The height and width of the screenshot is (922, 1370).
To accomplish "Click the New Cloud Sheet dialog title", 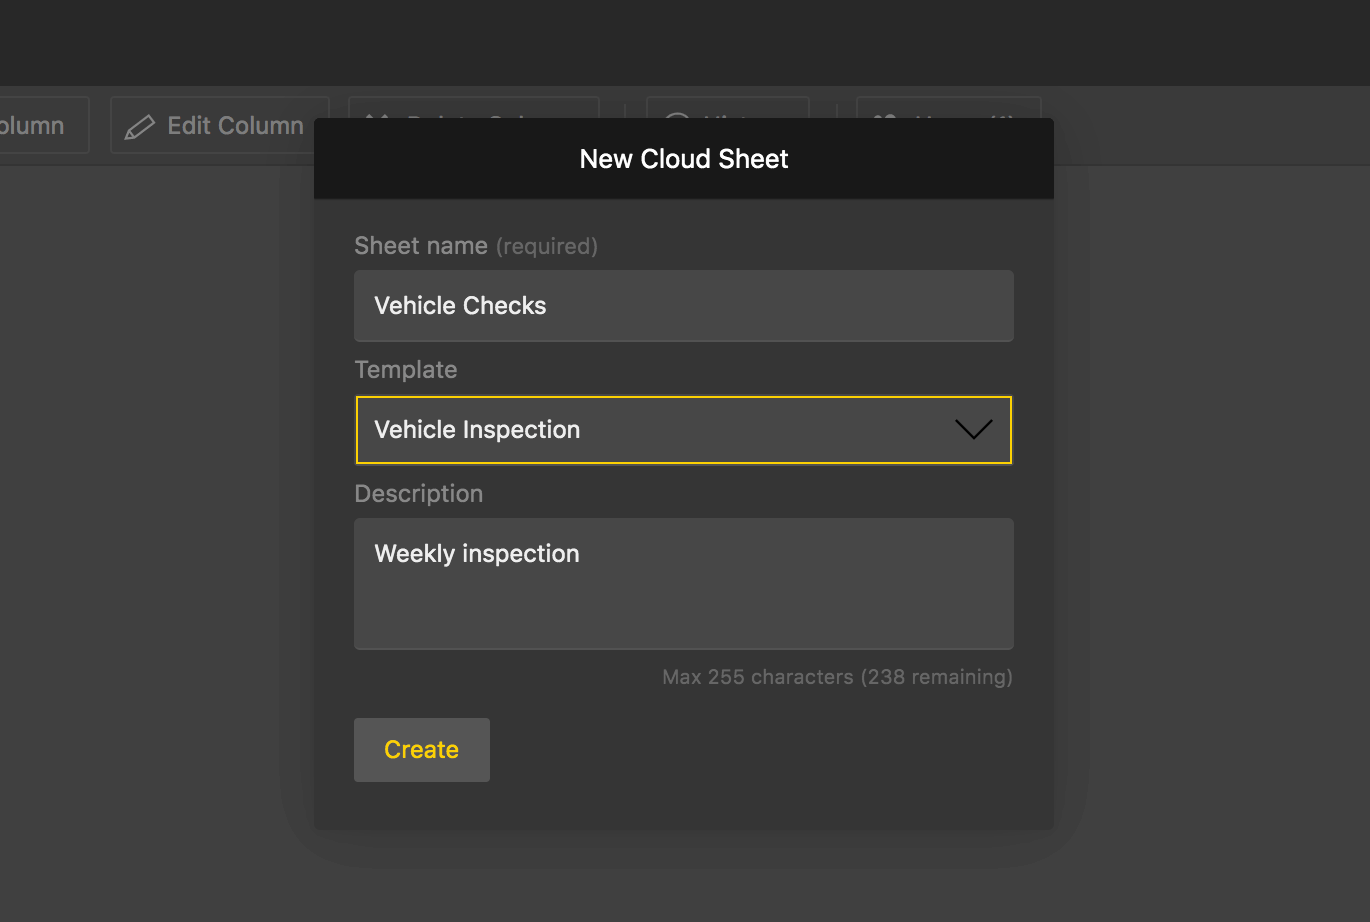I will (x=684, y=159).
